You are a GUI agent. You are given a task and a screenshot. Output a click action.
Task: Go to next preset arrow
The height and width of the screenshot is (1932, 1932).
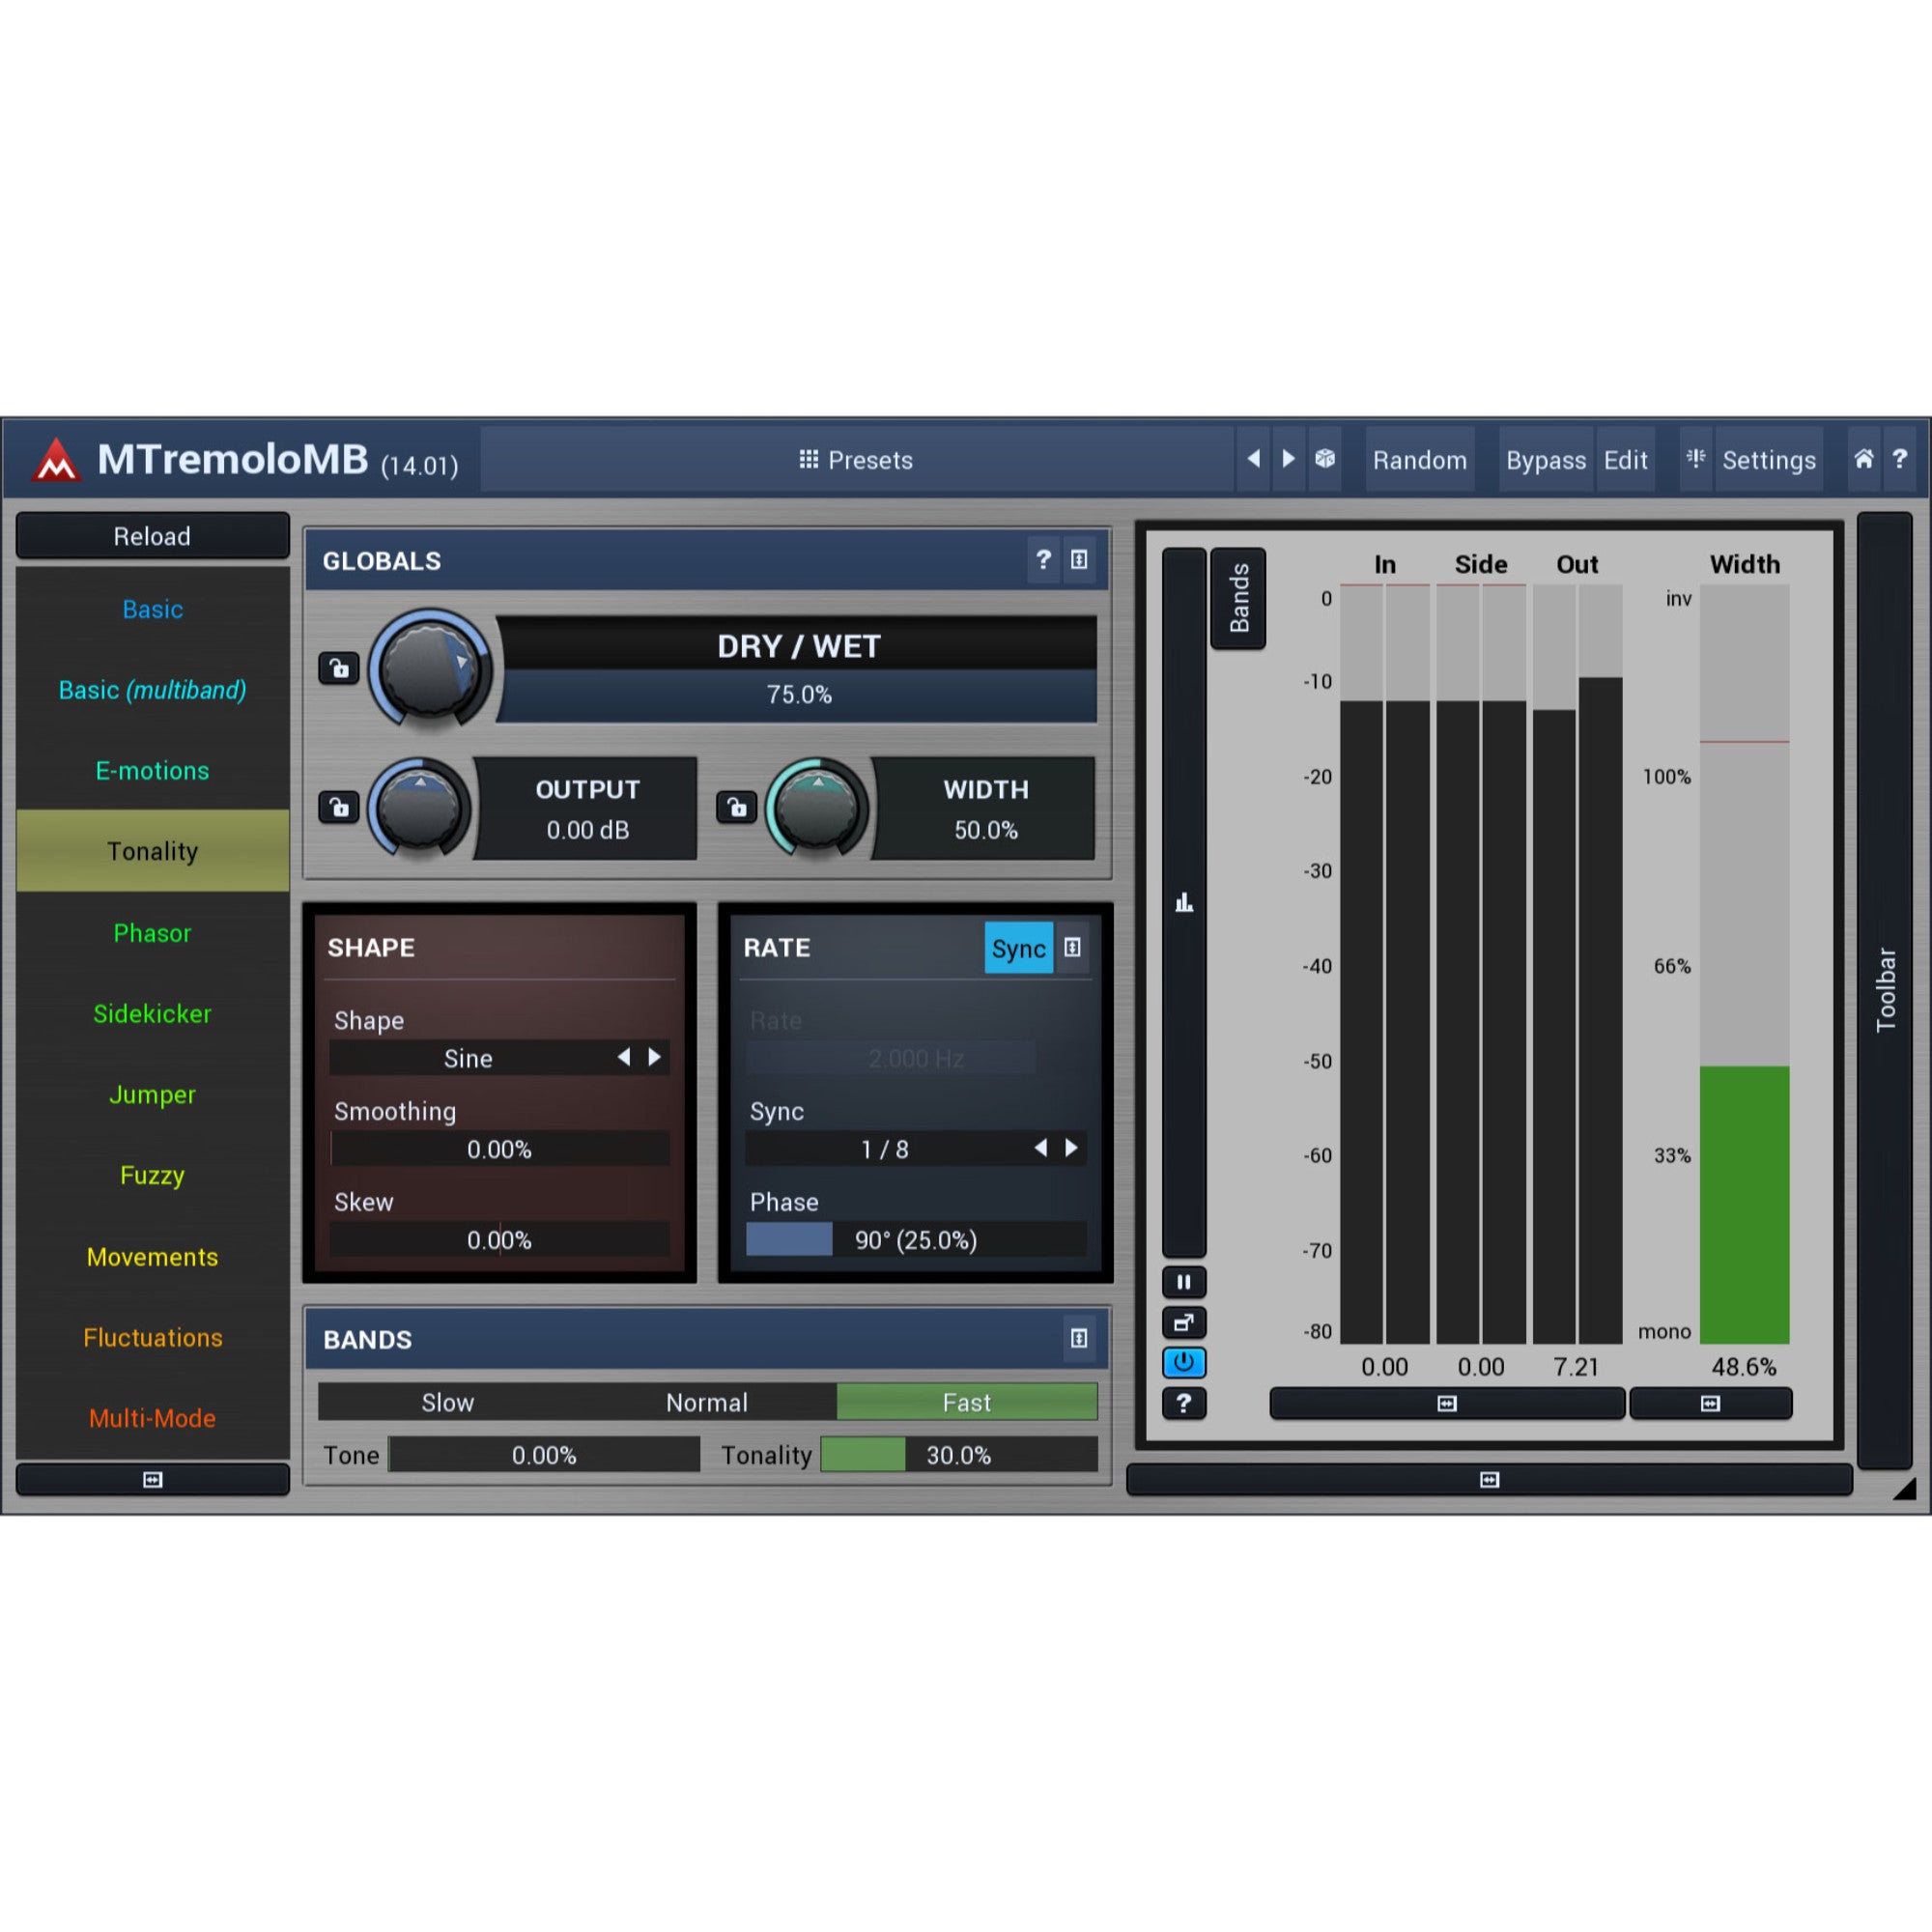coord(1289,459)
